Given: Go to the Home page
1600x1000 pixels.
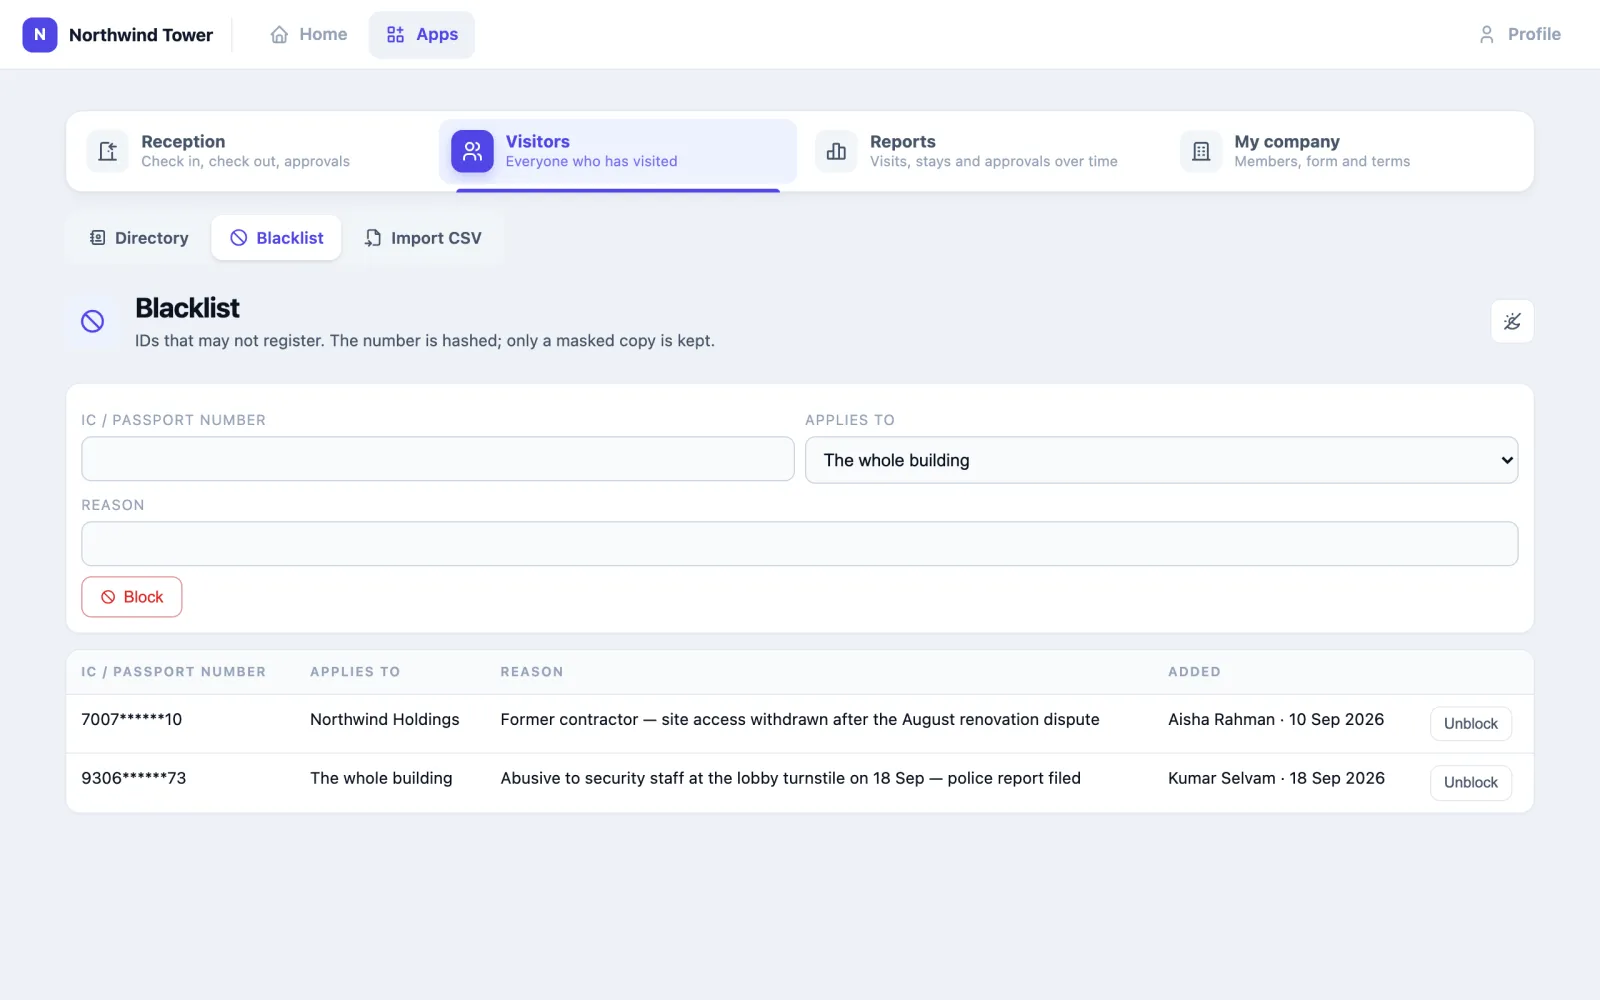Looking at the screenshot, I should (x=309, y=35).
